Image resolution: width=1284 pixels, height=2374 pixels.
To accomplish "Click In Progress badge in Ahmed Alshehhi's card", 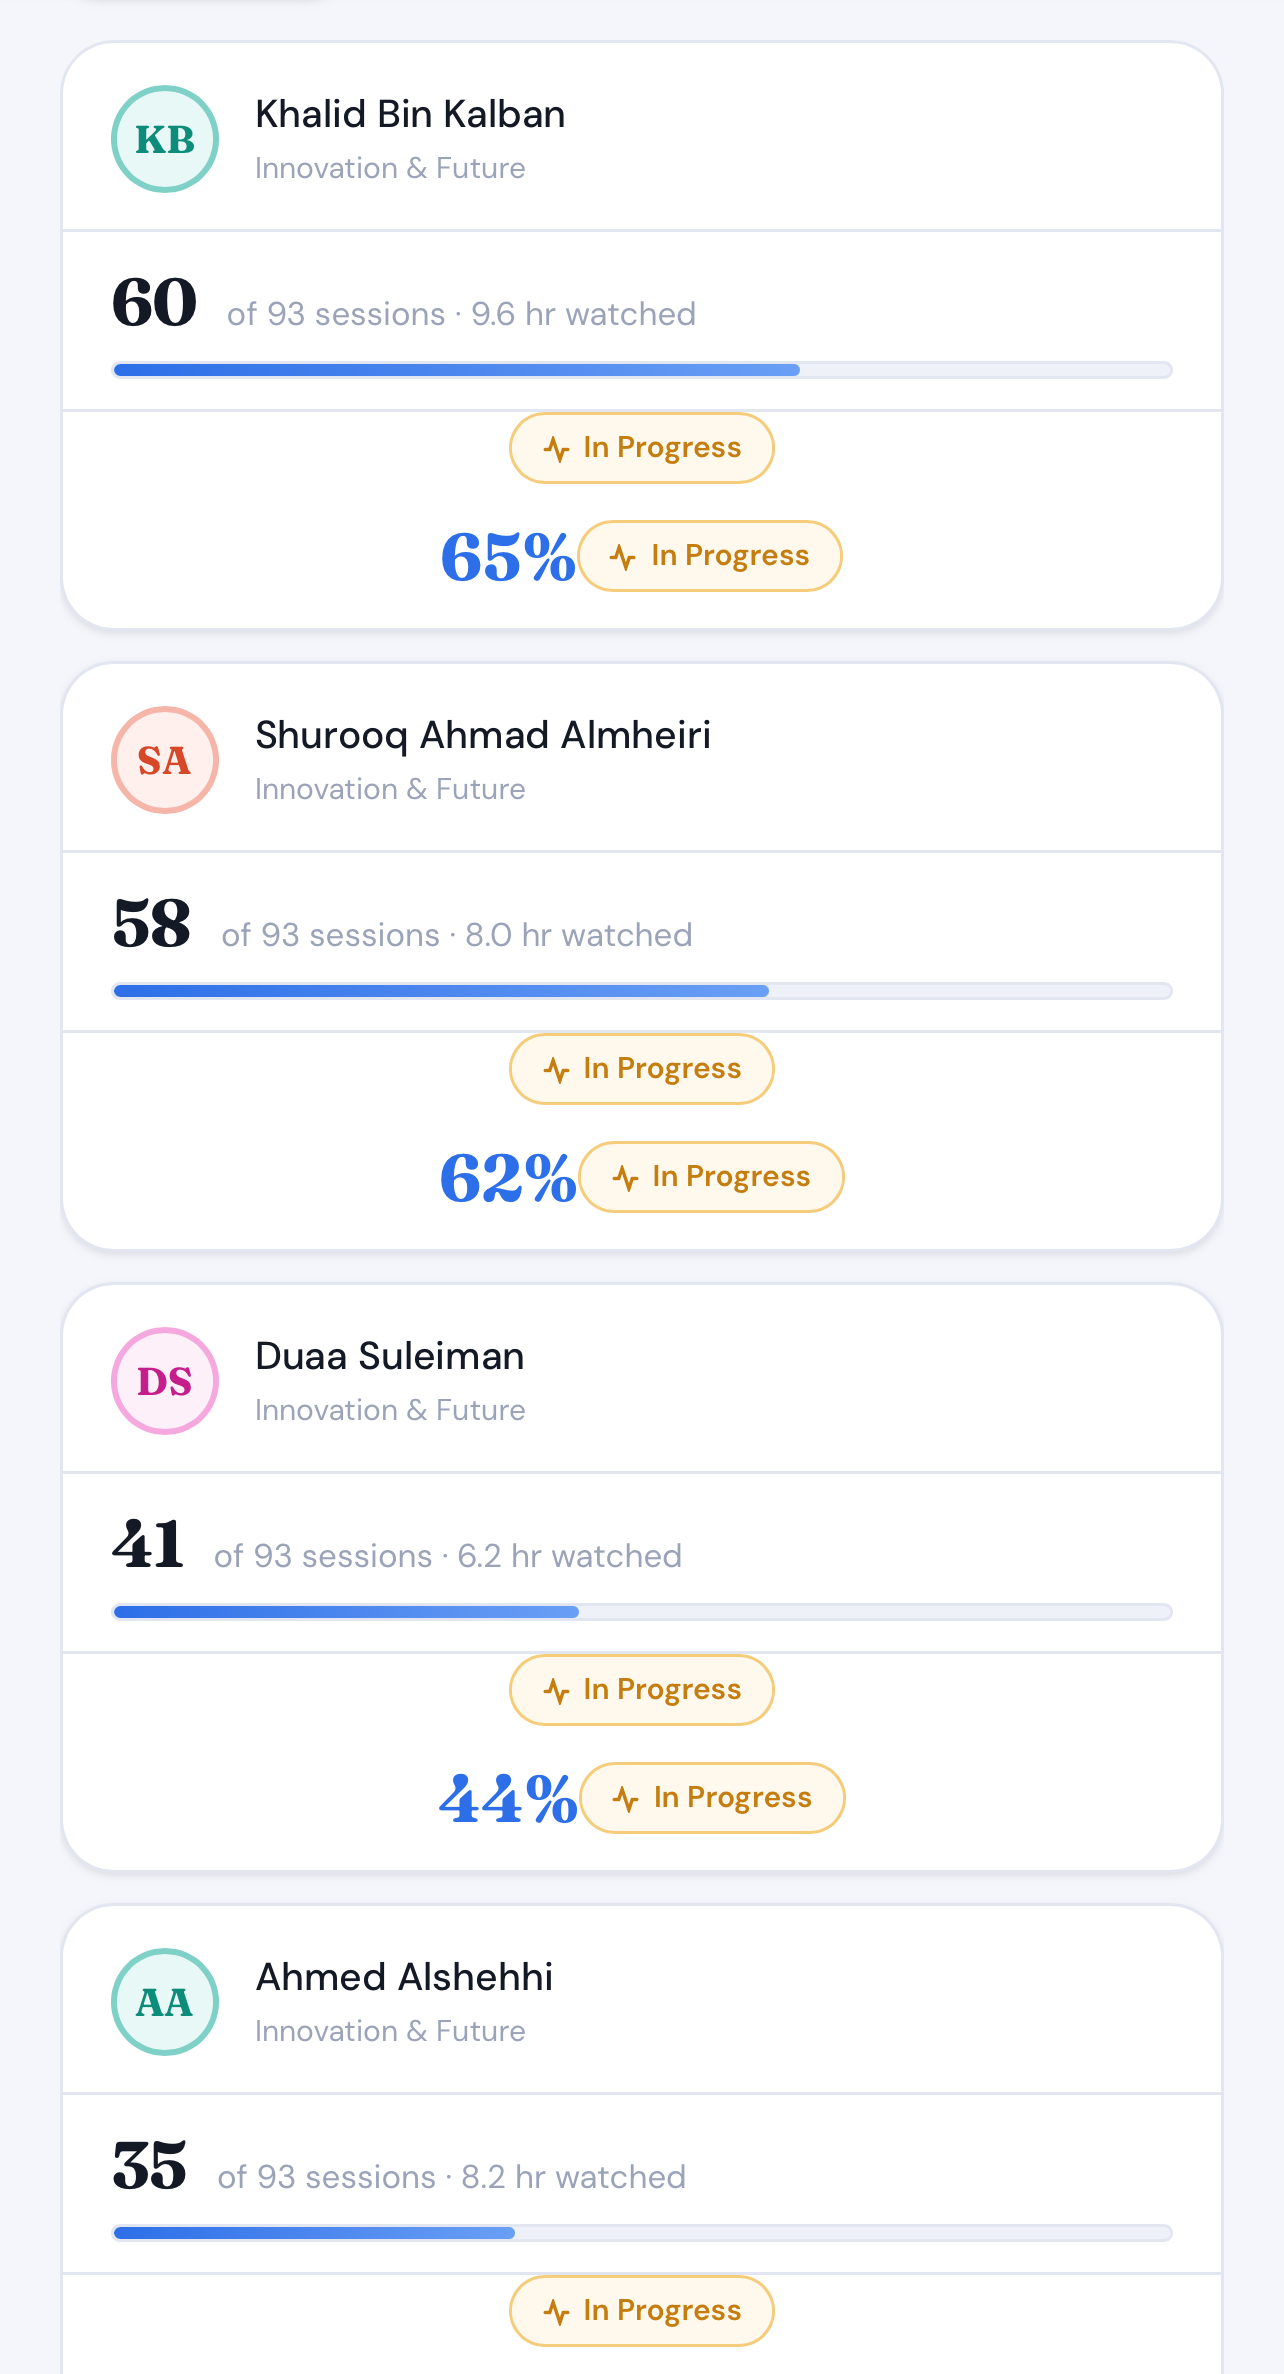I will point(642,2310).
